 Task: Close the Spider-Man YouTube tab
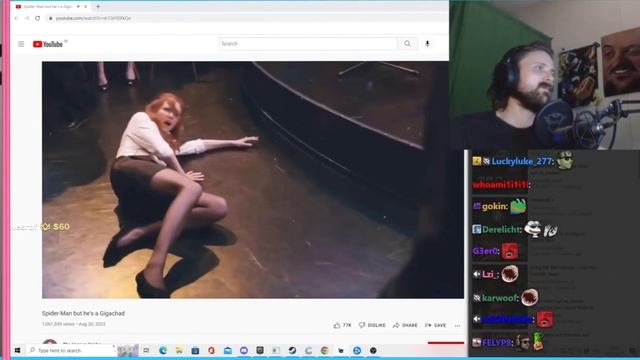click(85, 7)
